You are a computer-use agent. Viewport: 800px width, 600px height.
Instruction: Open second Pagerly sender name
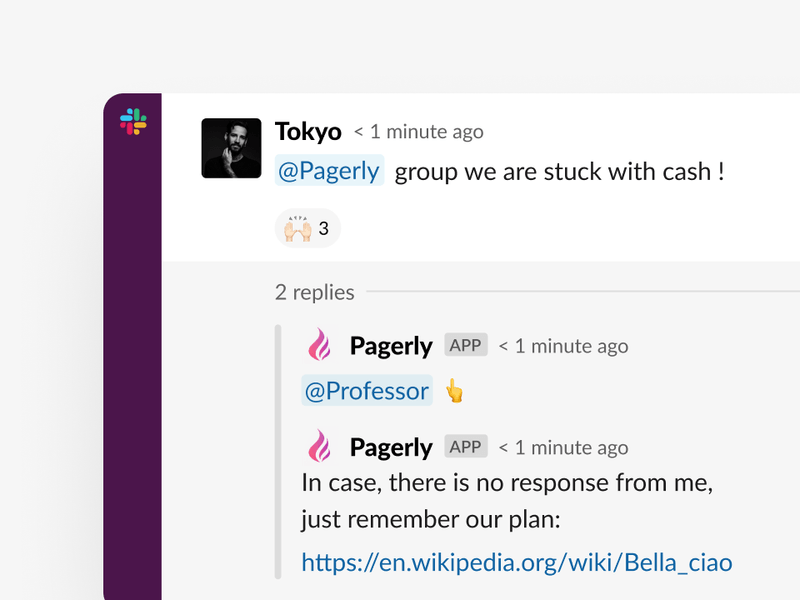[x=391, y=448]
